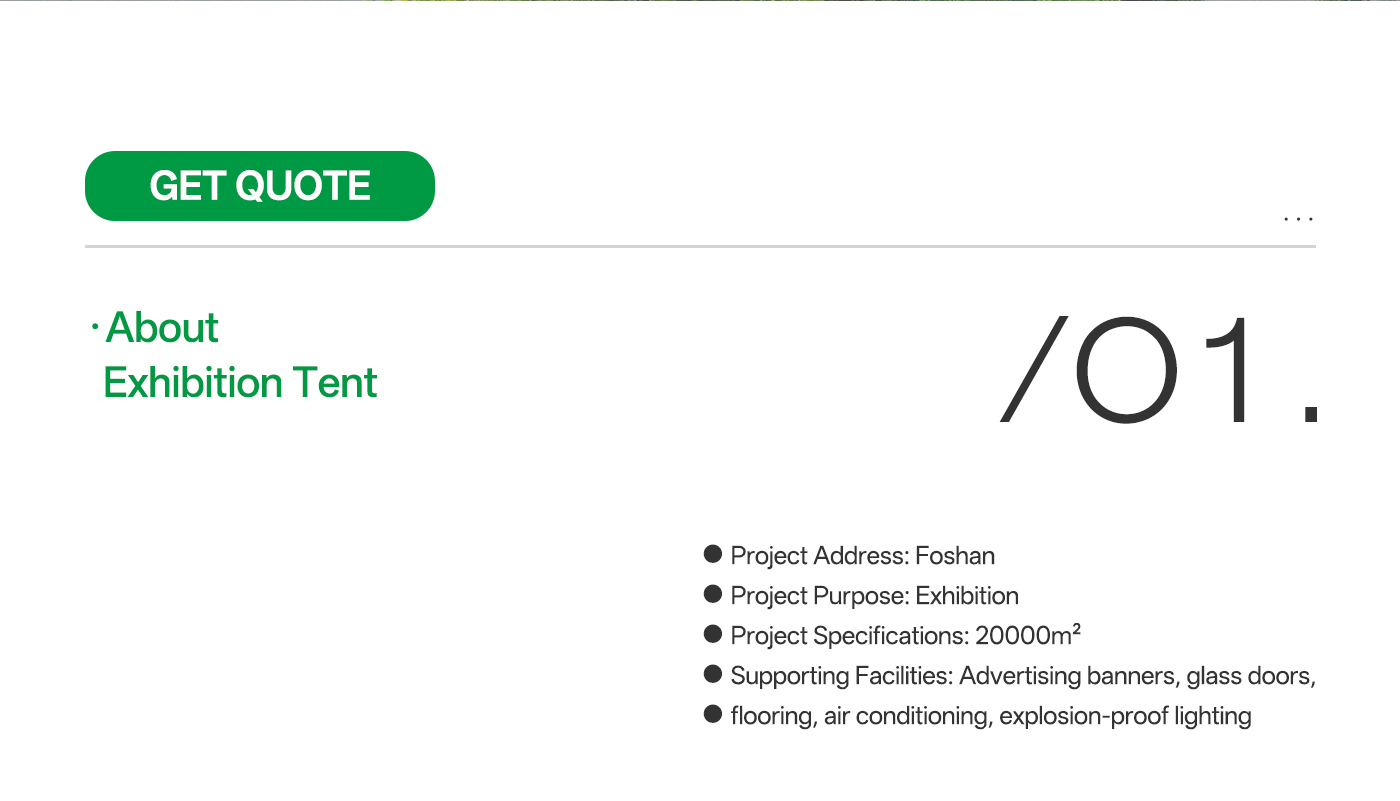1400x801 pixels.
Task: Click the gray horizontal divider line
Action: point(700,246)
